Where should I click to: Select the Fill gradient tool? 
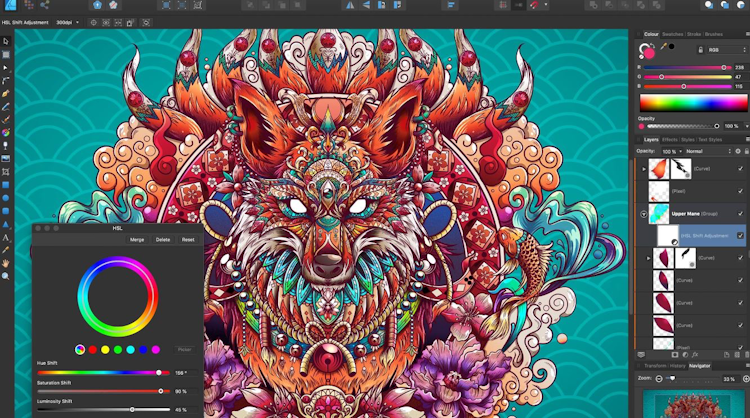[6, 132]
